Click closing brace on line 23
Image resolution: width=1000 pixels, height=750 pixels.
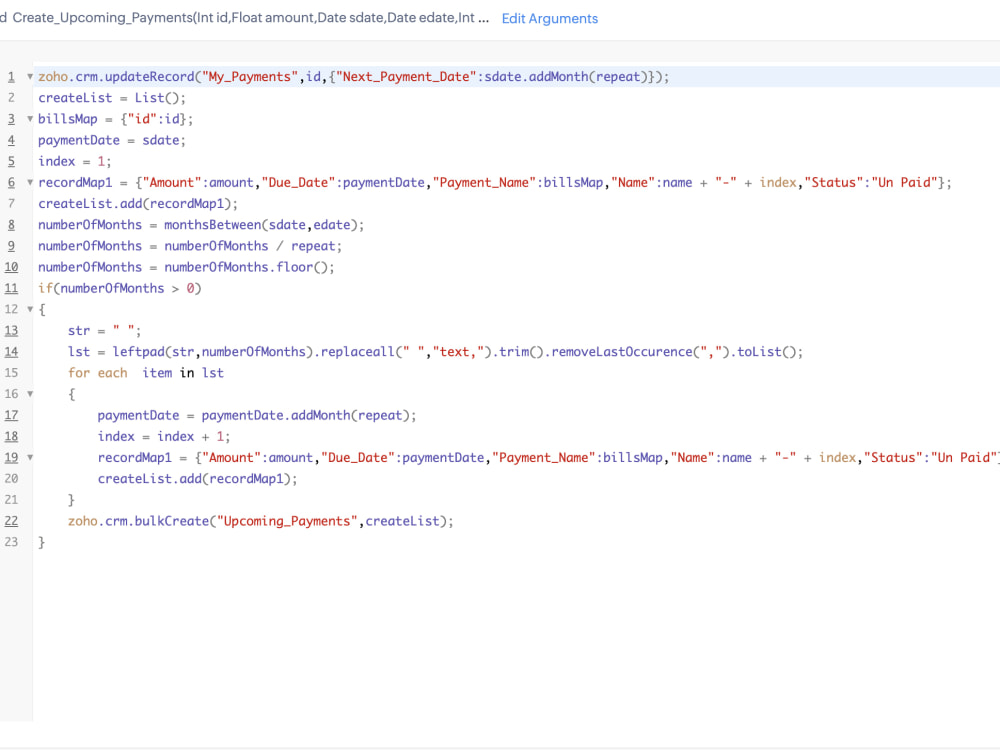coord(41,542)
